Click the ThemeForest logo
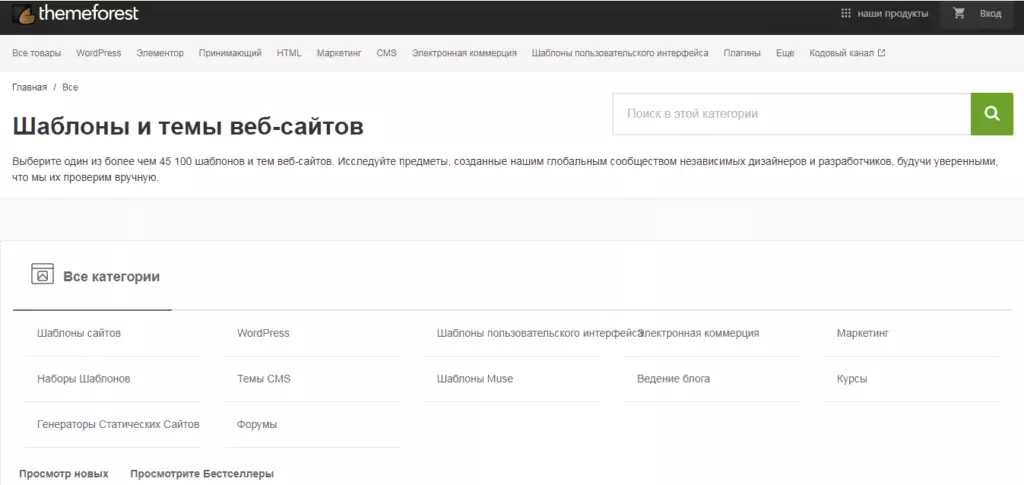Image resolution: width=1024 pixels, height=485 pixels. pos(76,14)
